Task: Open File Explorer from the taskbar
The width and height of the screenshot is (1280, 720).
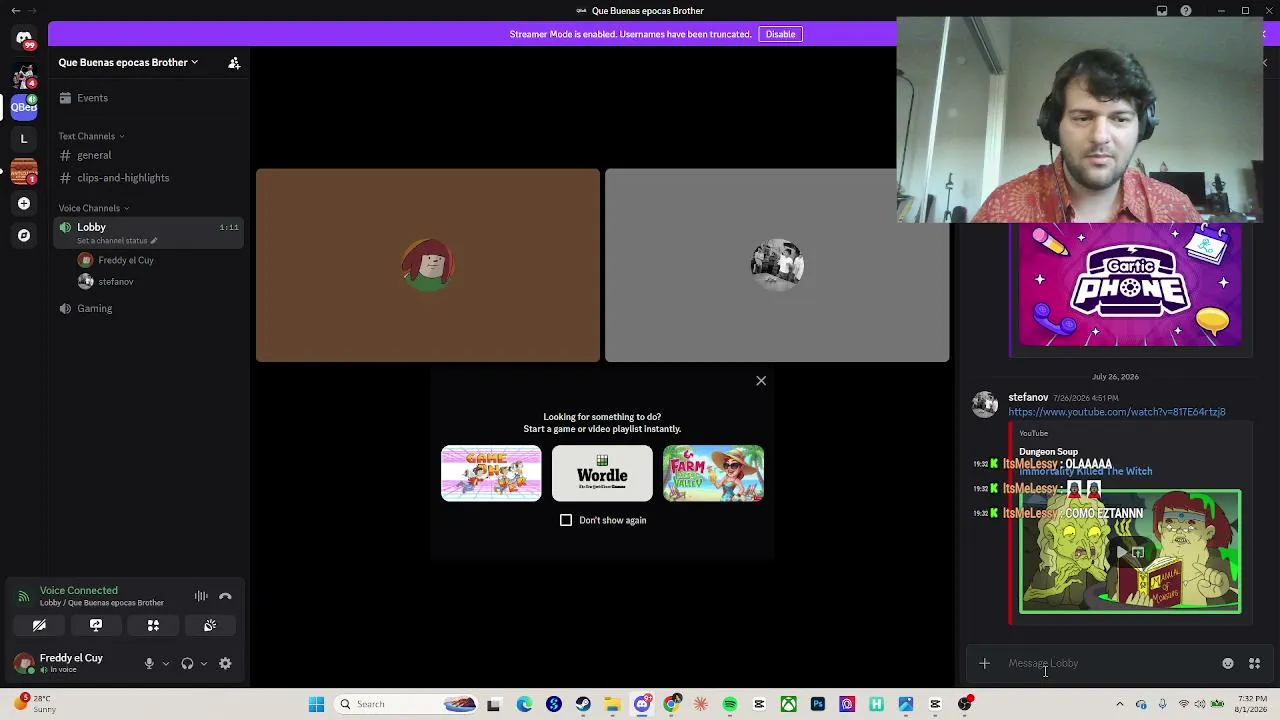Action: click(x=612, y=704)
